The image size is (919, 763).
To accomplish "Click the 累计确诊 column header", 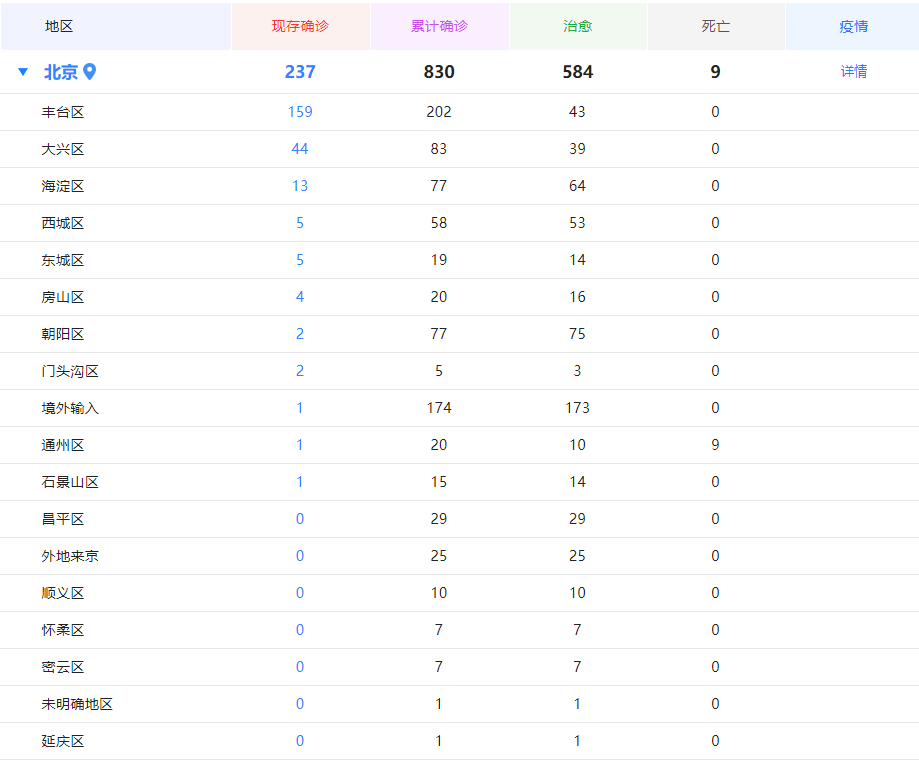I will click(x=439, y=26).
